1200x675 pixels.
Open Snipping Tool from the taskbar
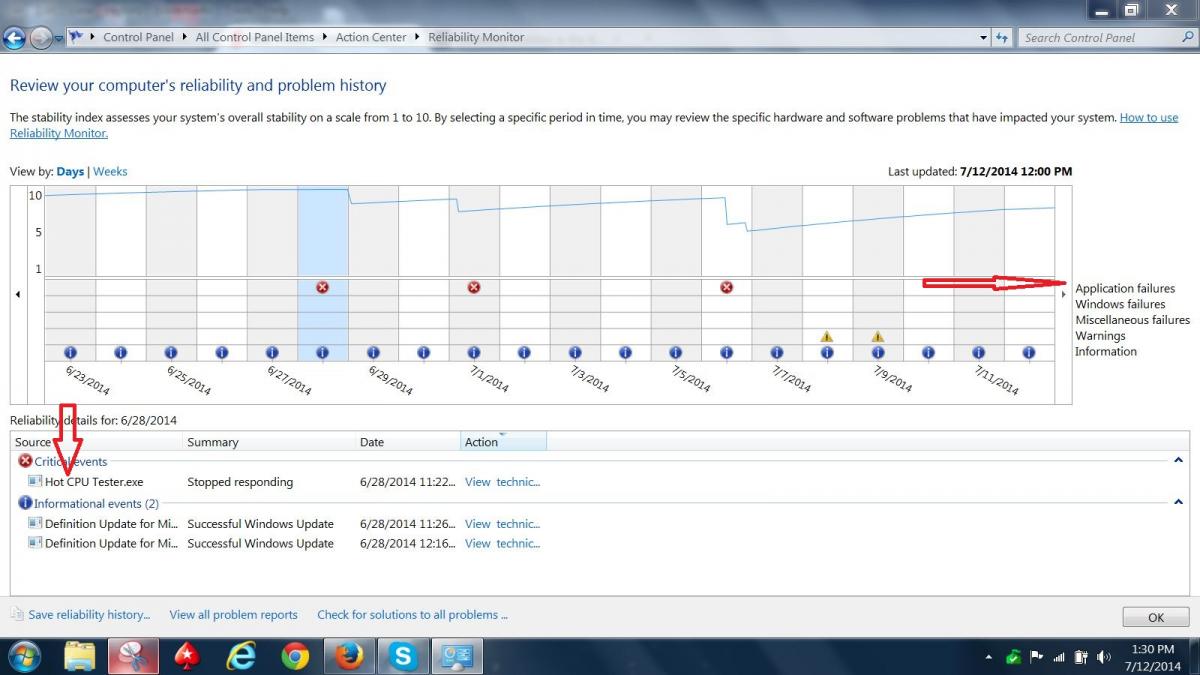point(133,656)
